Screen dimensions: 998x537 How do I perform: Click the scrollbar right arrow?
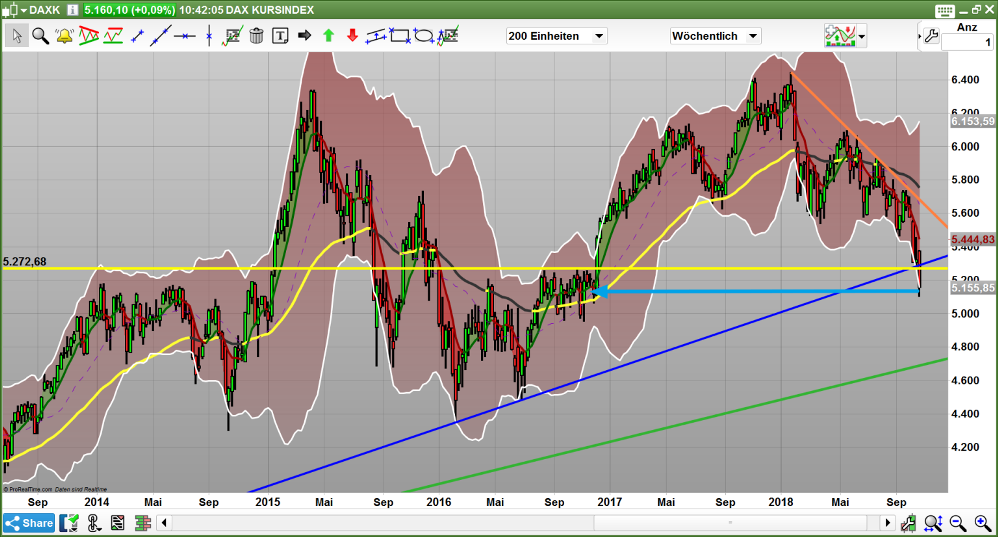pos(888,523)
